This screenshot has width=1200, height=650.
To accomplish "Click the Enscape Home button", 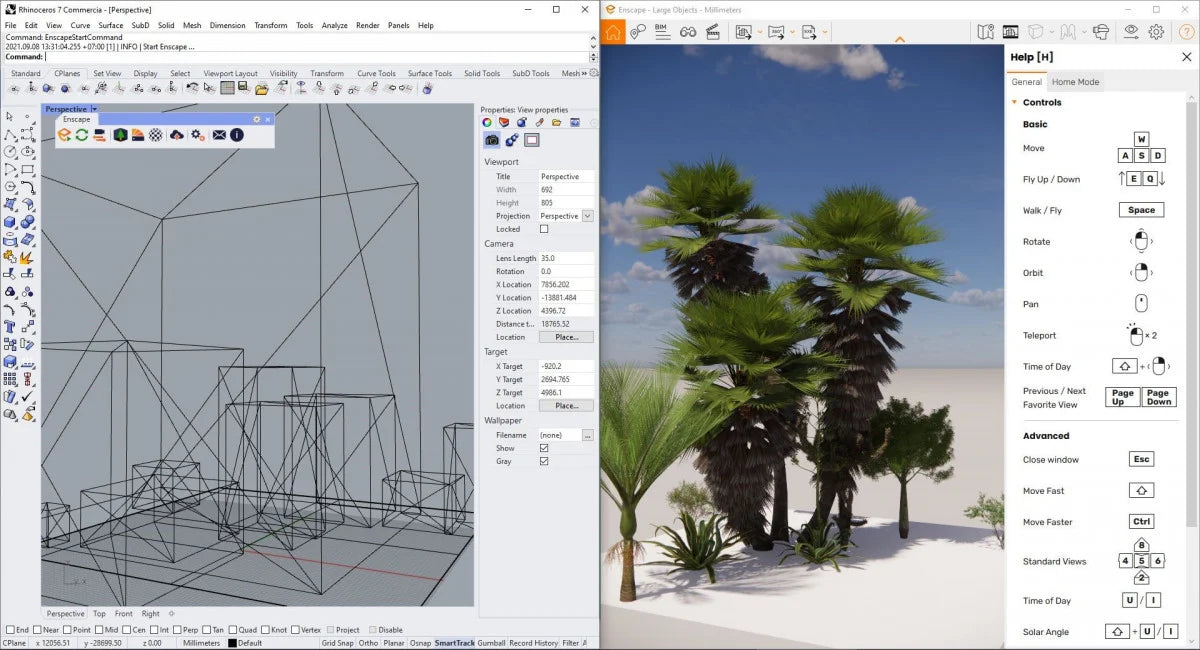I will (613, 32).
